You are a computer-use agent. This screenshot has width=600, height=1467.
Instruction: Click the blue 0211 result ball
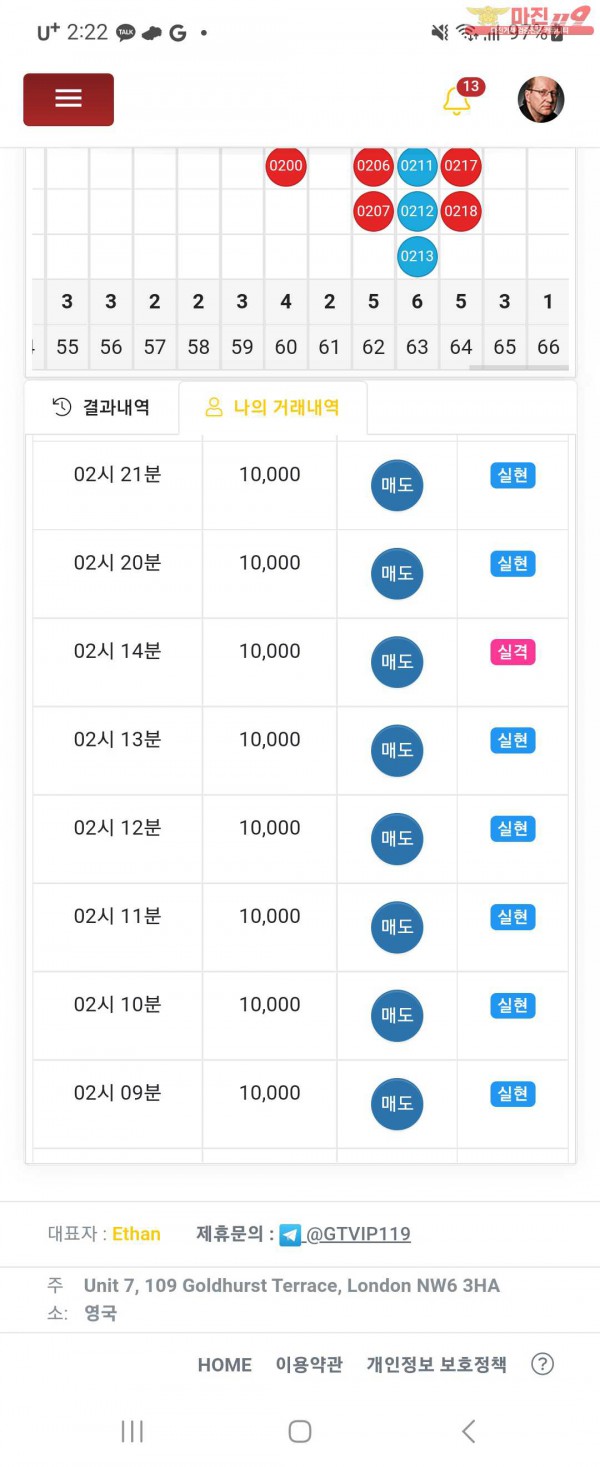click(417, 166)
